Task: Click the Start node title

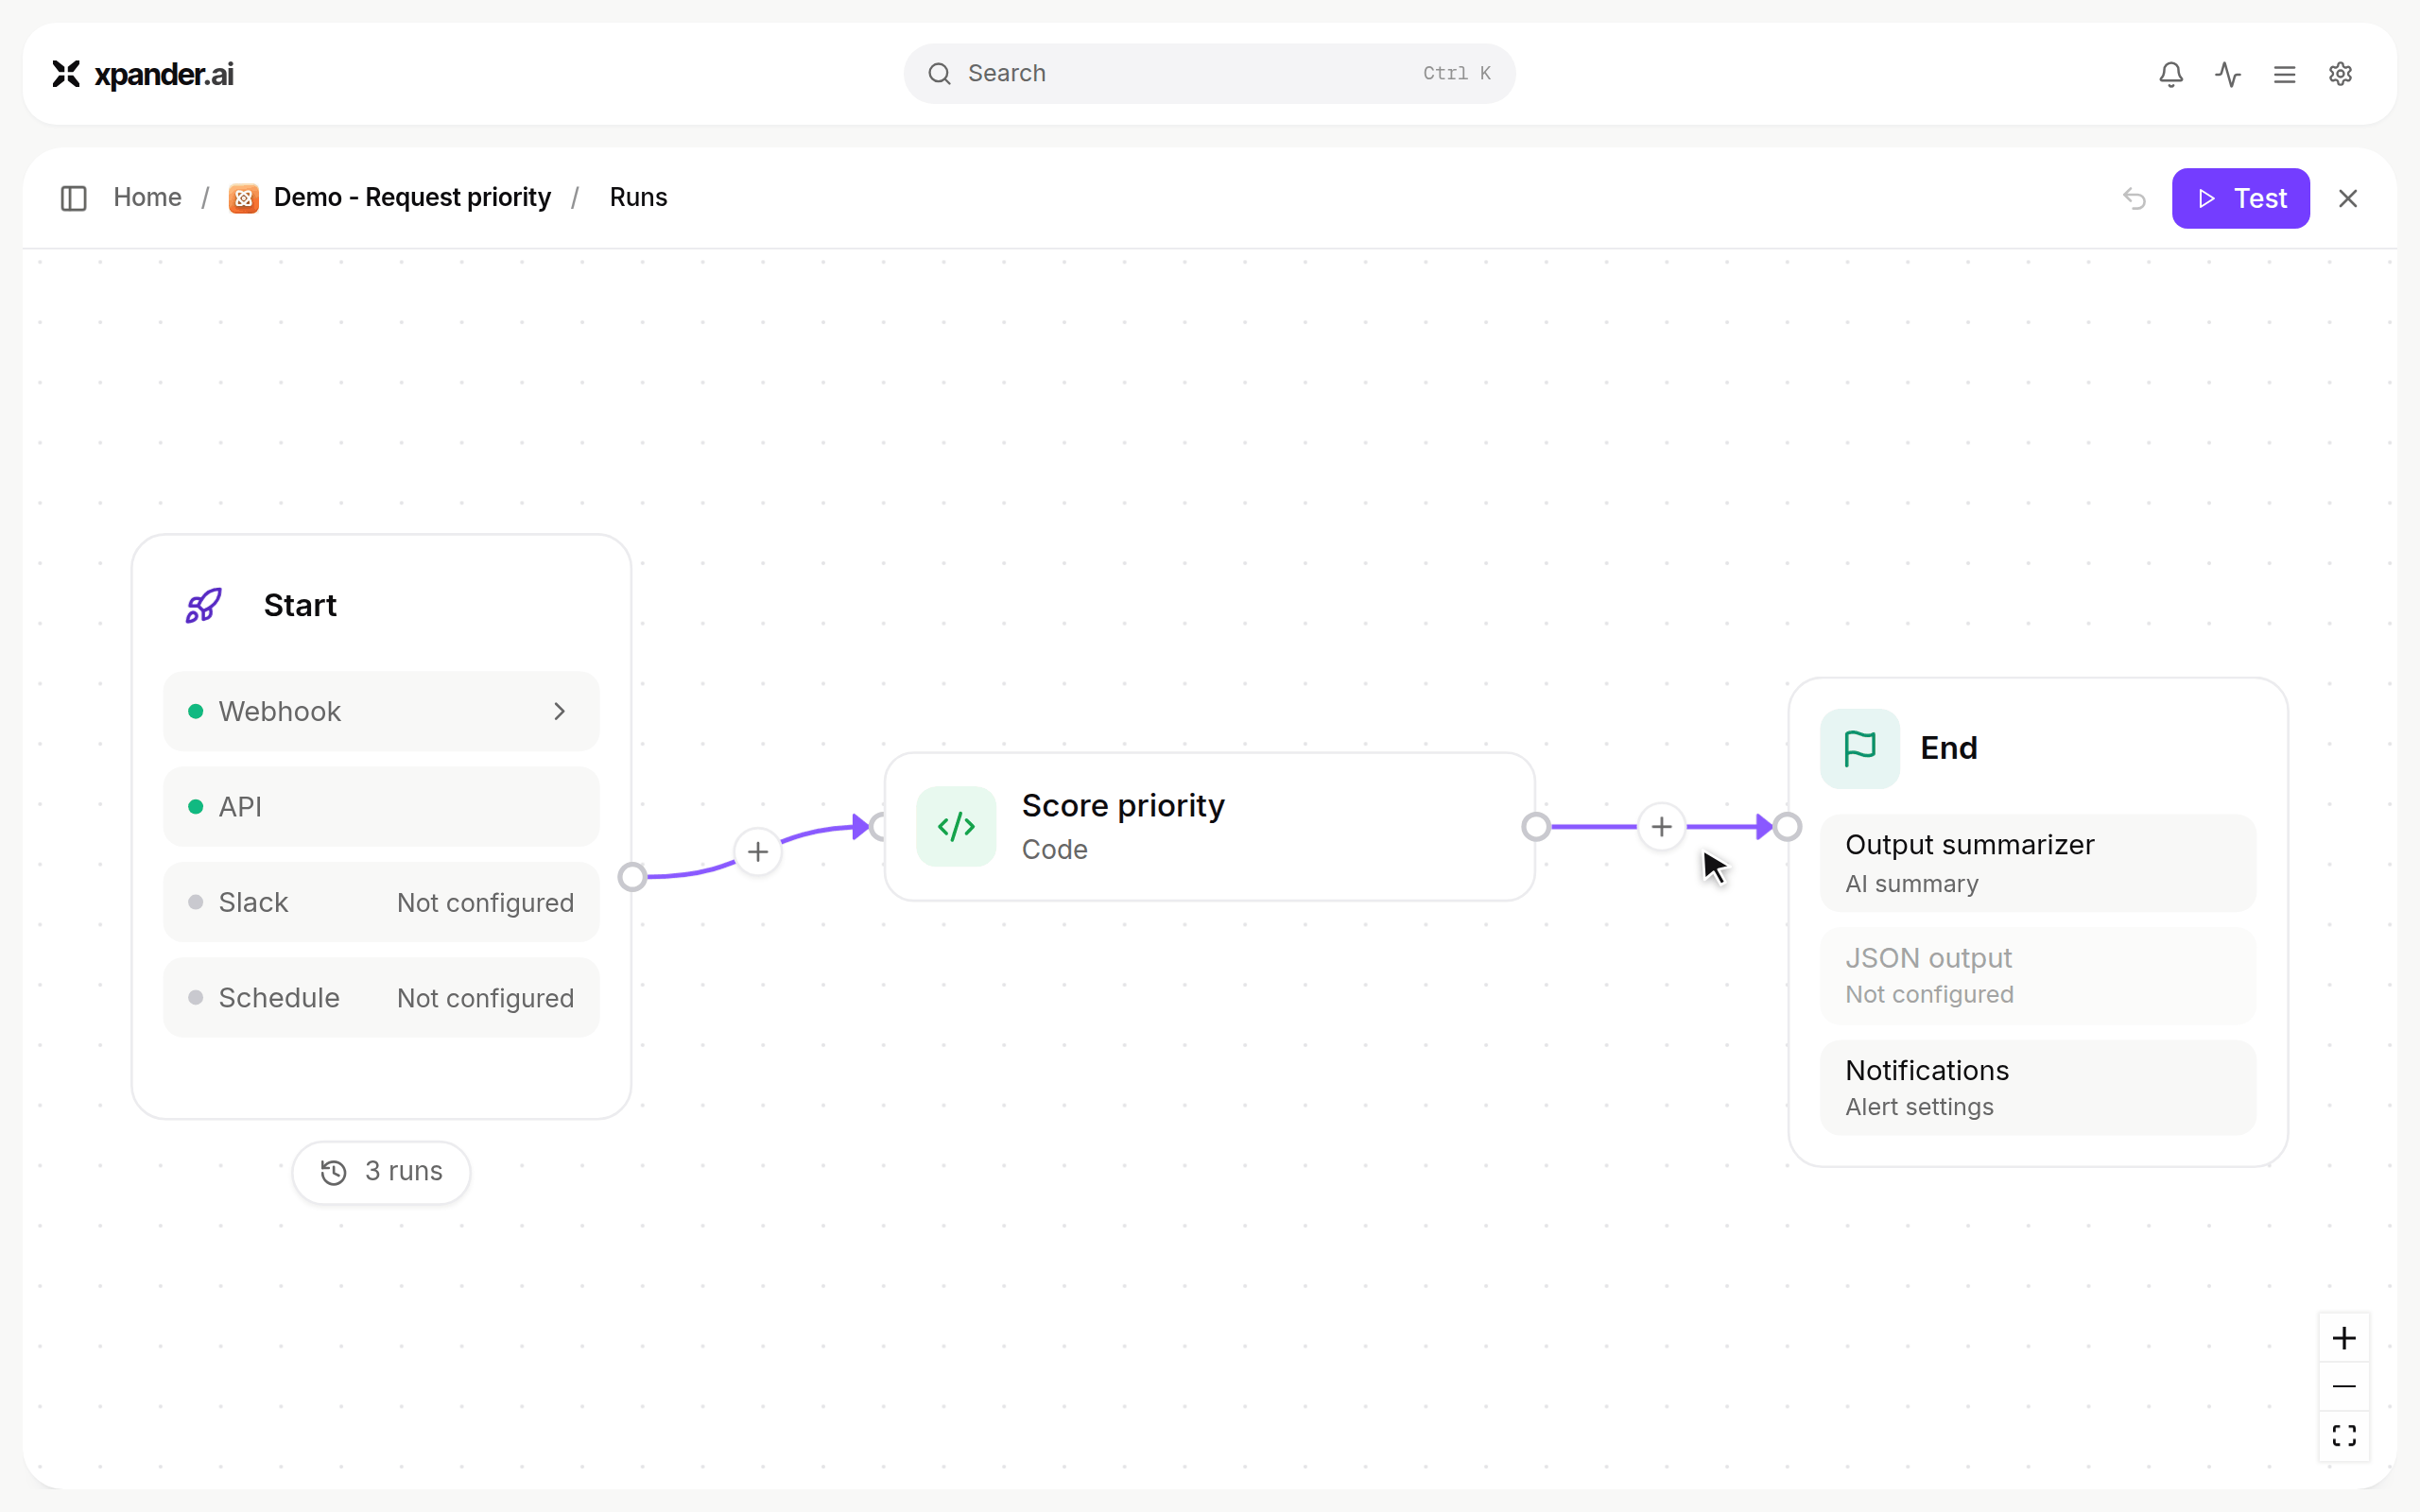Action: point(300,605)
